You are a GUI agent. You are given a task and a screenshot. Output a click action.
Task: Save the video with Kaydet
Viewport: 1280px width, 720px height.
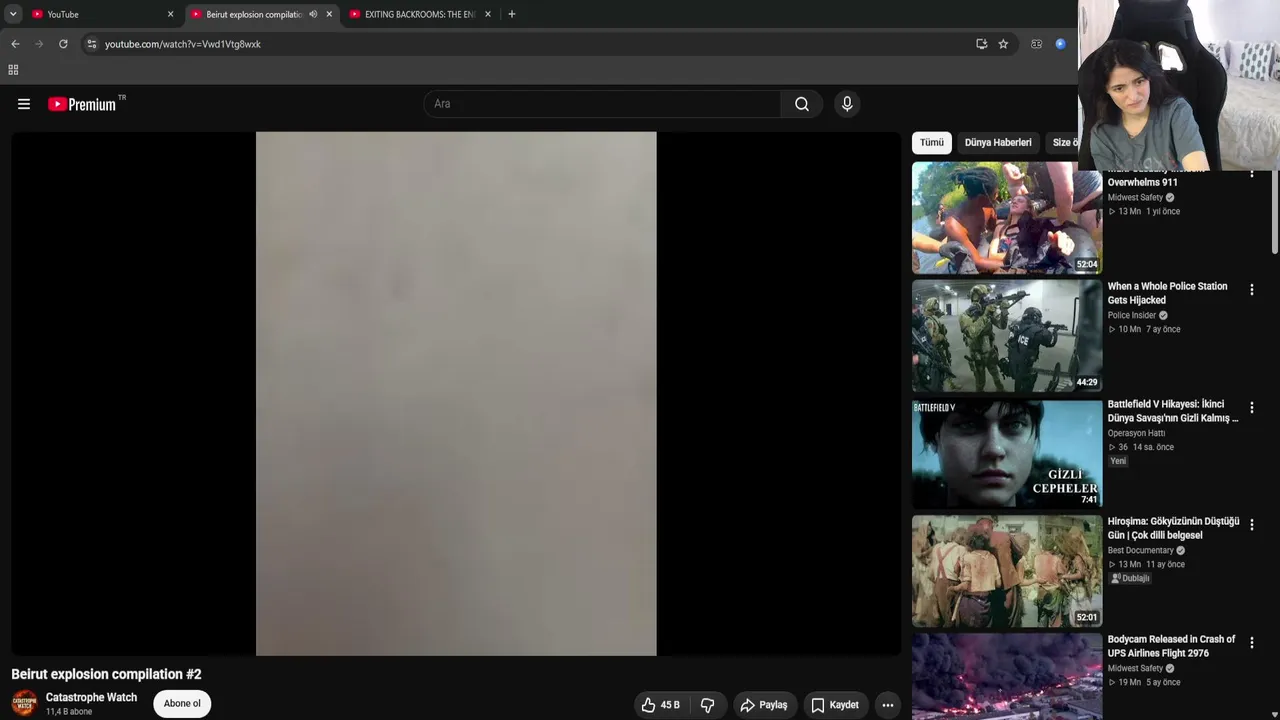(835, 705)
